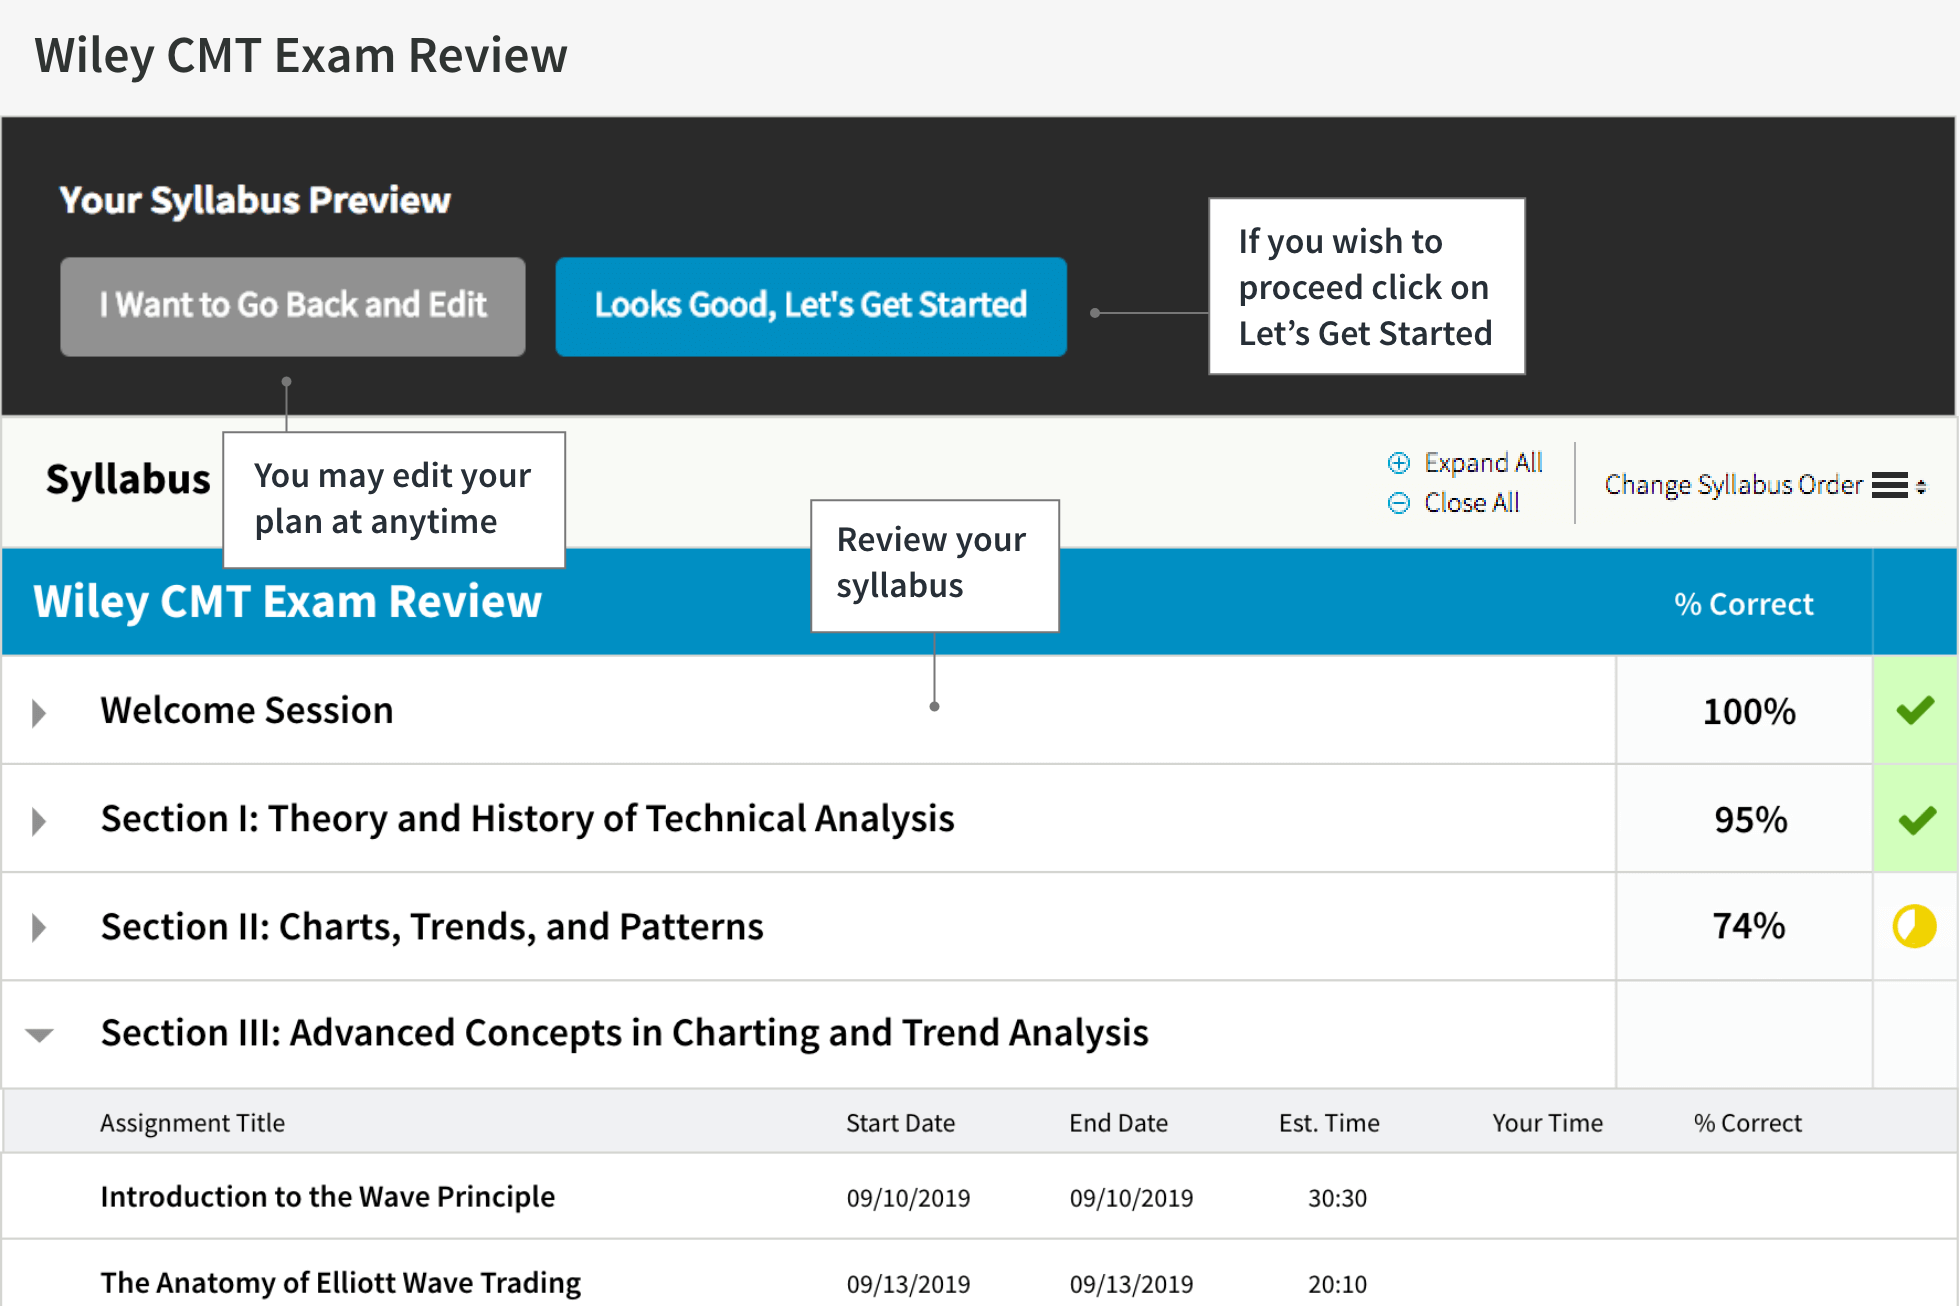The height and width of the screenshot is (1306, 1960).
Task: Click the Change Syllabus Order sort arrows
Action: 1921,487
